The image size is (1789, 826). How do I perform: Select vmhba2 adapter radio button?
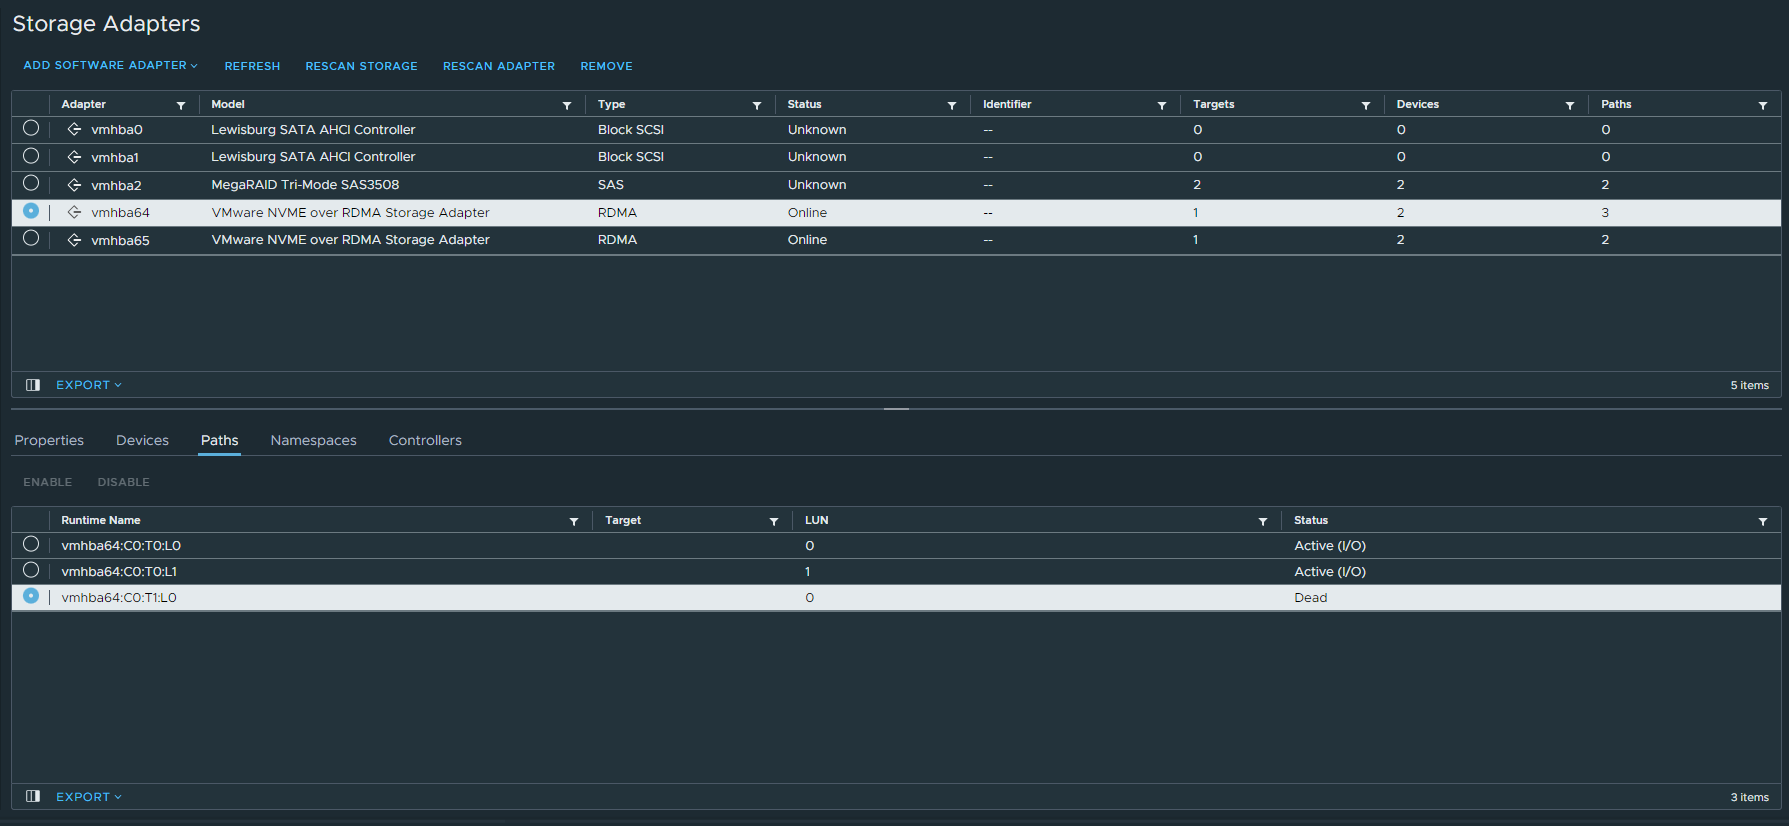[31, 183]
